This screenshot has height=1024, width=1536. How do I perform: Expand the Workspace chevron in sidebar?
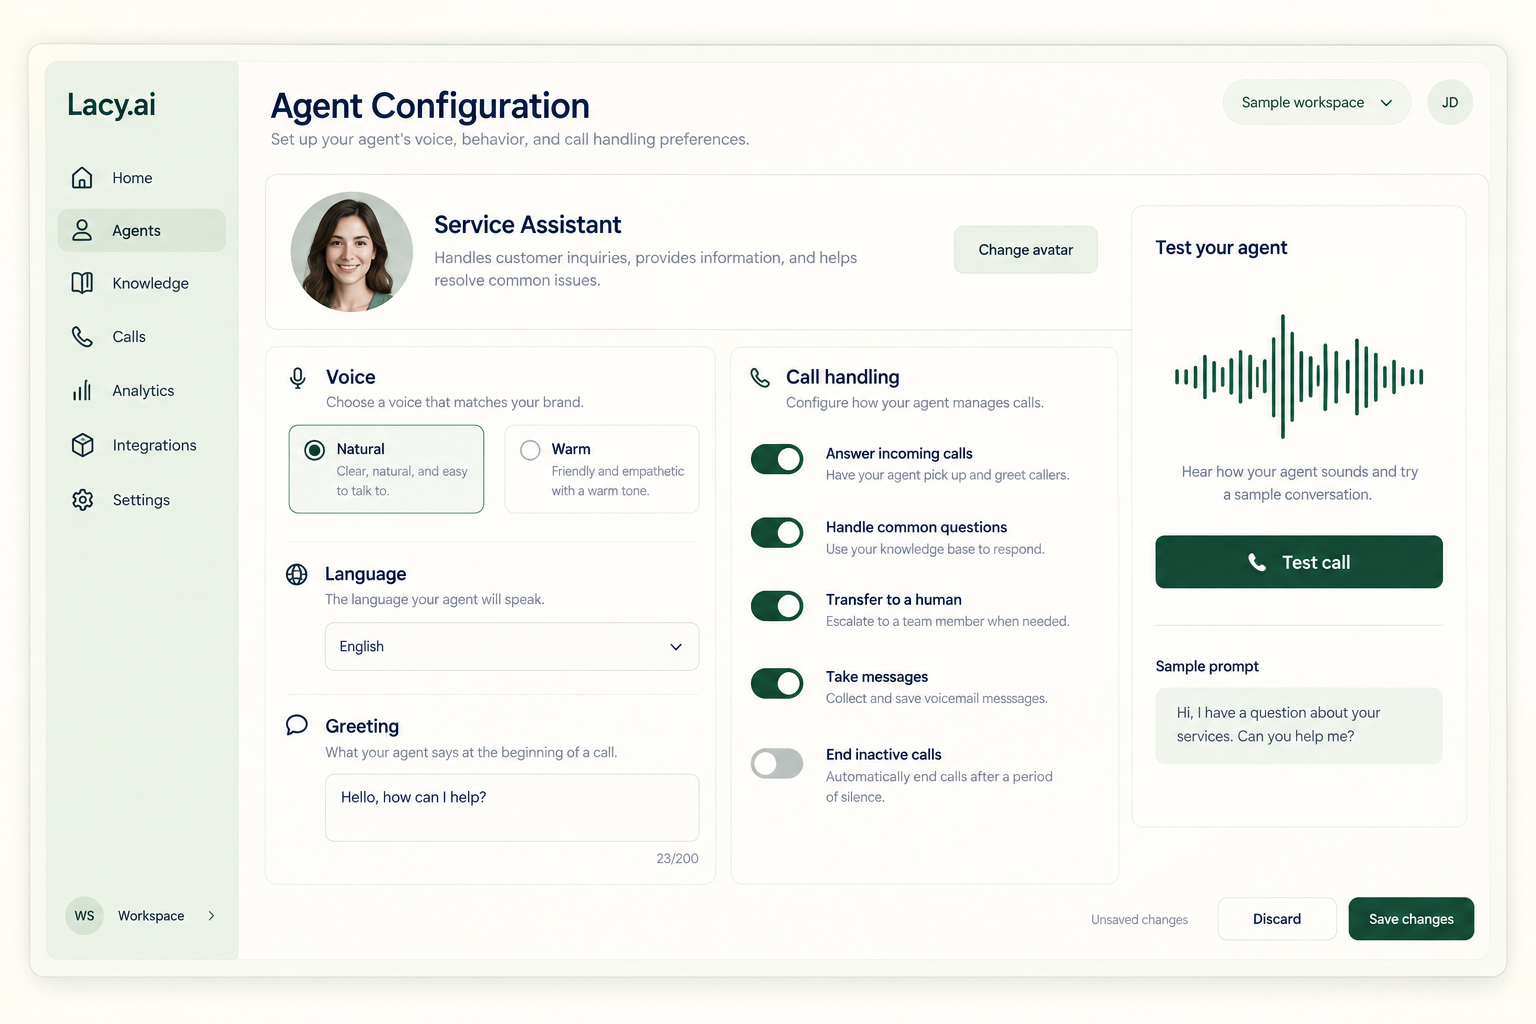click(211, 916)
